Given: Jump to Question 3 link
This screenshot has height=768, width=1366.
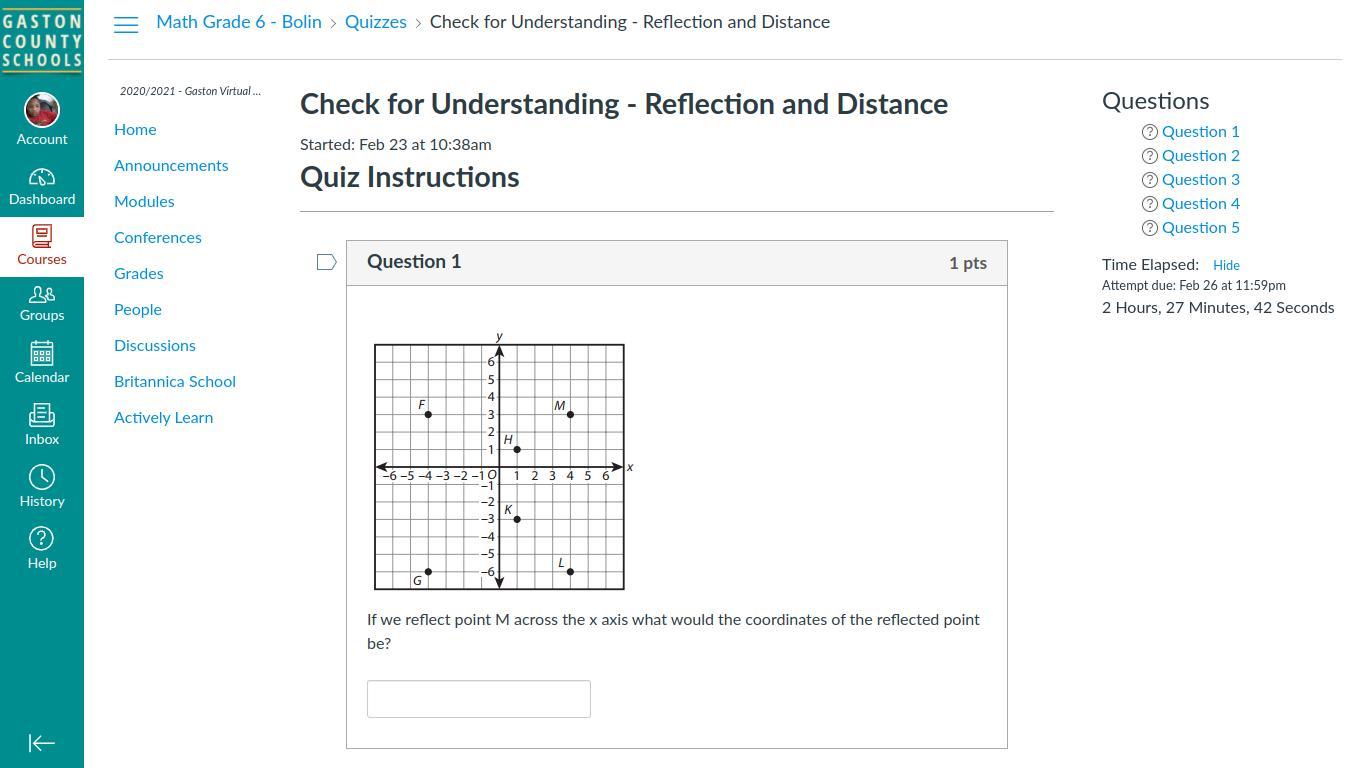Looking at the screenshot, I should coord(1200,179).
